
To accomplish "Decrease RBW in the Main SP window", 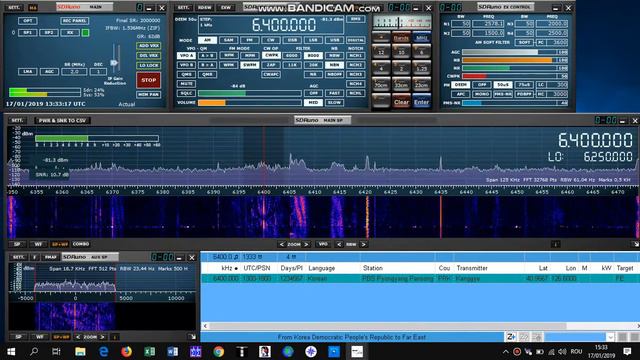I will pyautogui.click(x=339, y=244).
